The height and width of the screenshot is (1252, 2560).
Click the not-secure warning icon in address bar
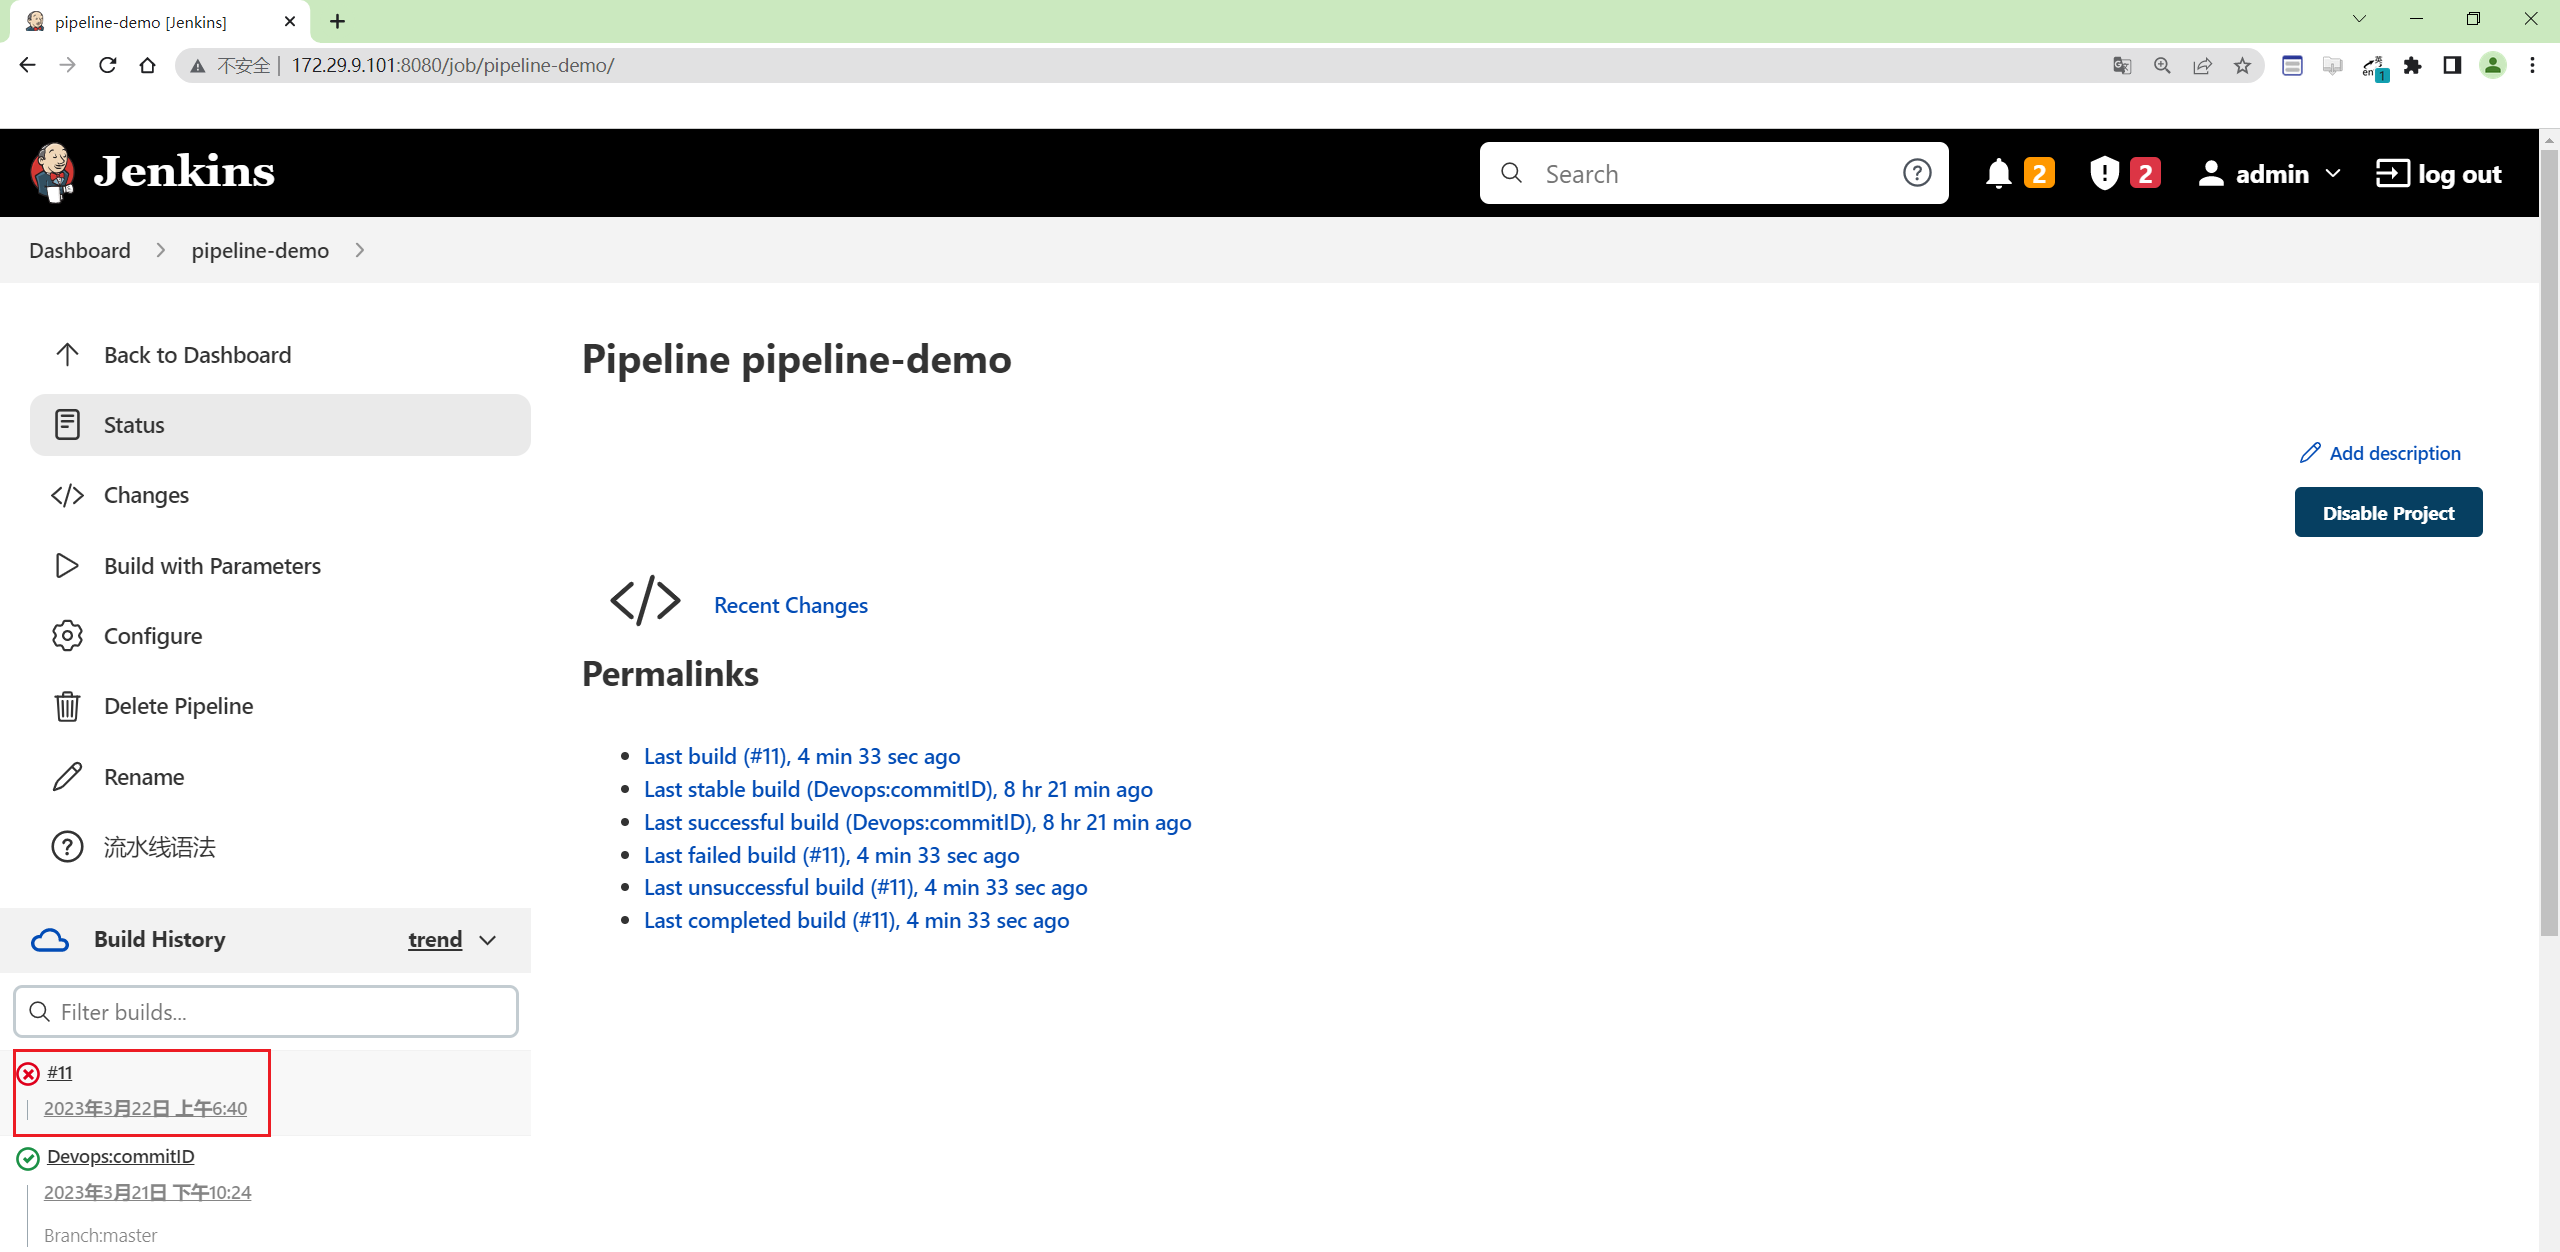[198, 66]
